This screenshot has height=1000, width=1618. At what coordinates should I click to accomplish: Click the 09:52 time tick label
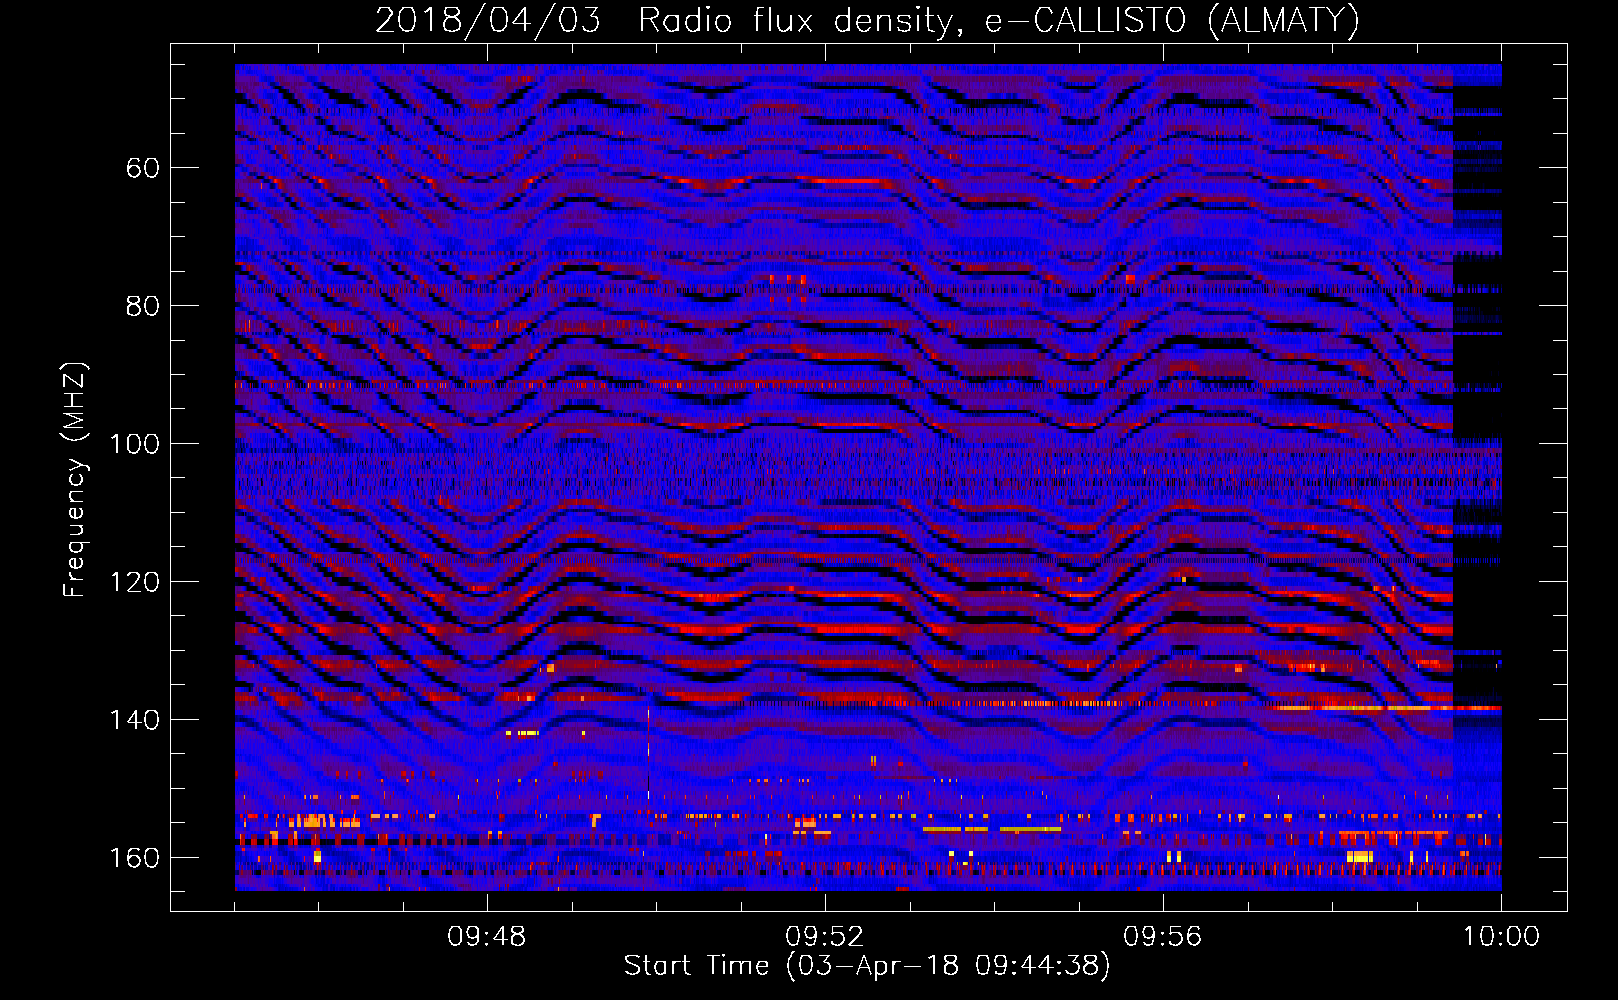click(825, 937)
